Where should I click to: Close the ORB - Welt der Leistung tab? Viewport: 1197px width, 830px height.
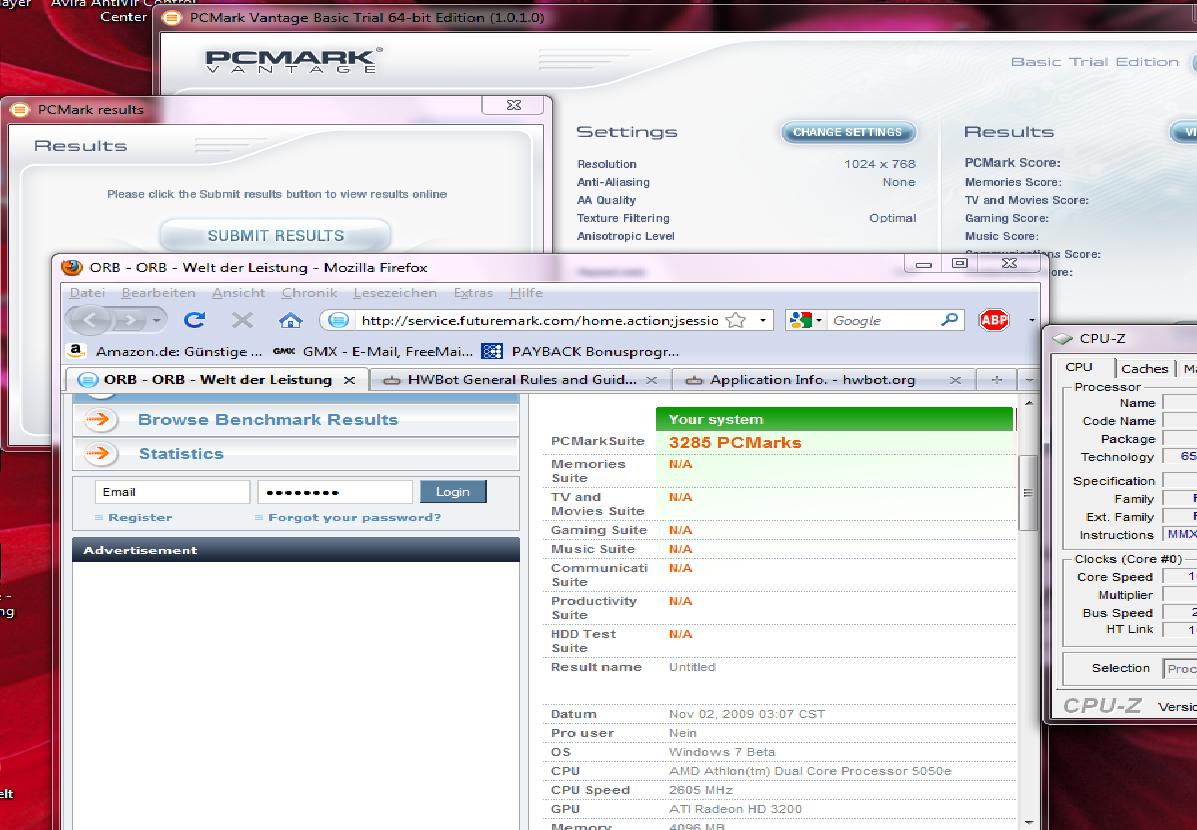(349, 379)
